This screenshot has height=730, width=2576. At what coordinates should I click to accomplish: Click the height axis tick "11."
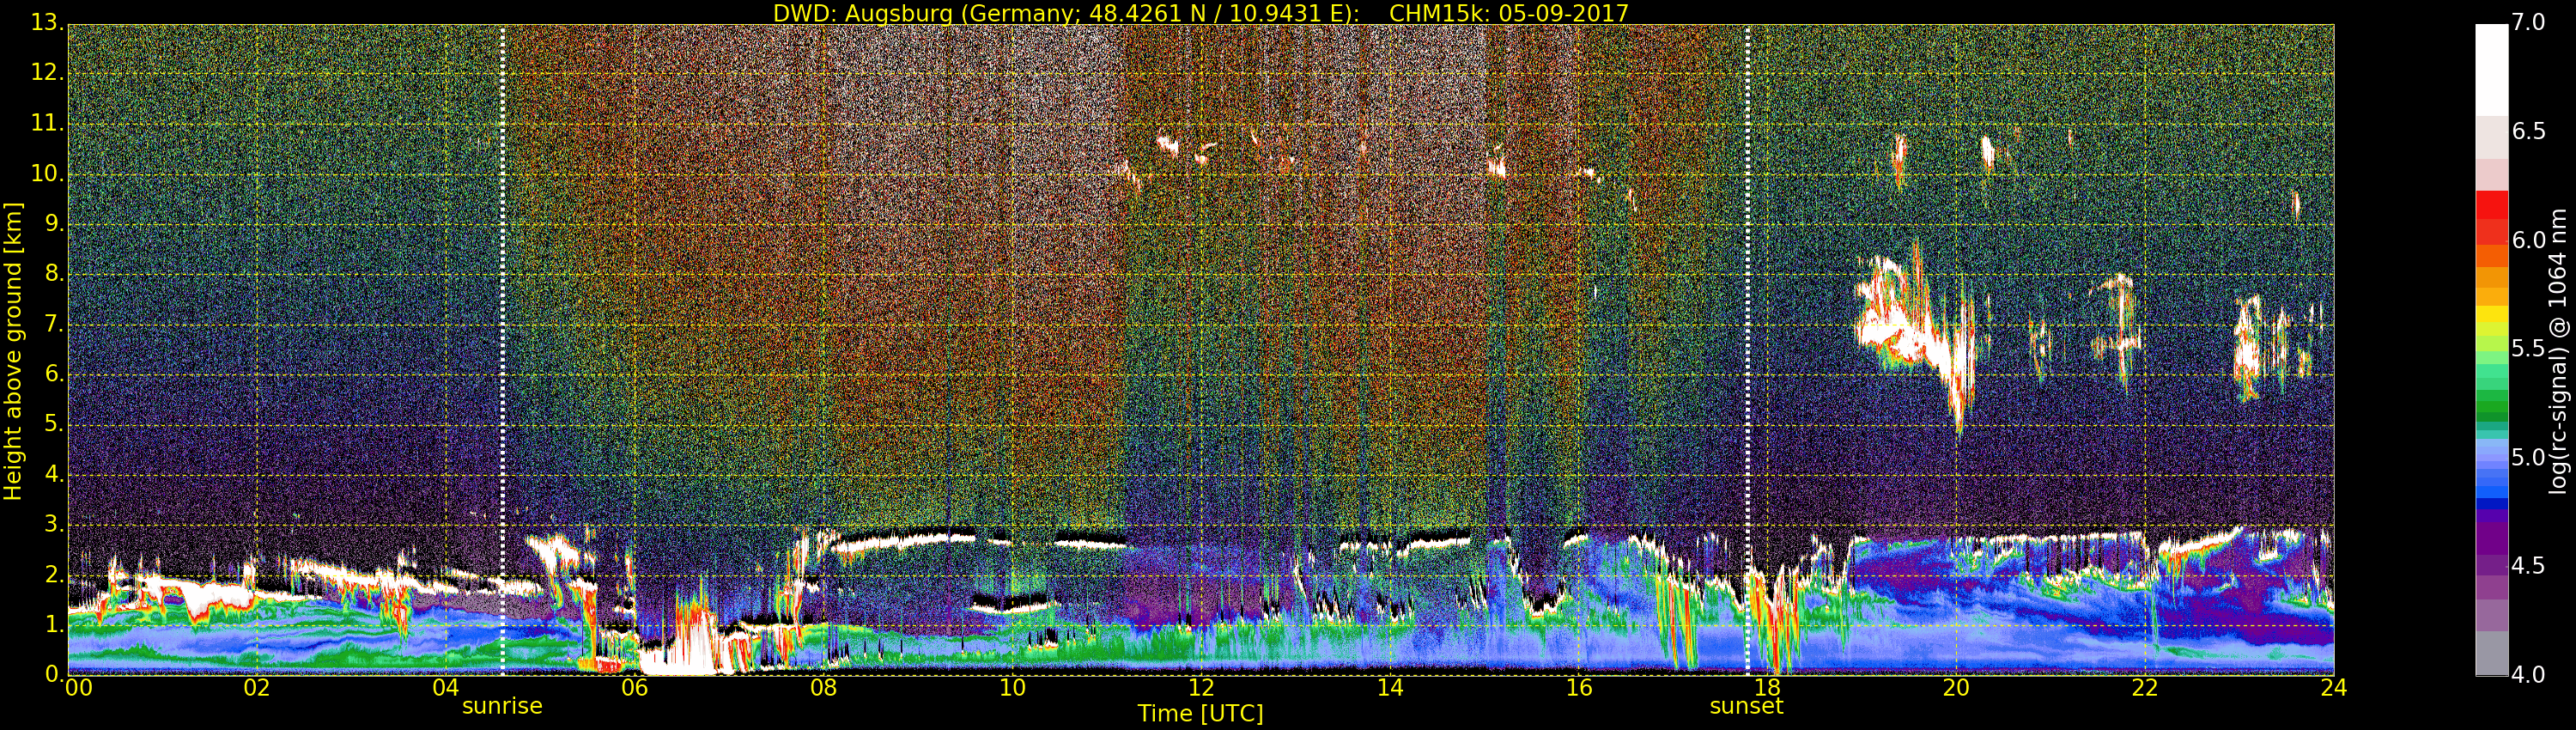click(x=47, y=124)
